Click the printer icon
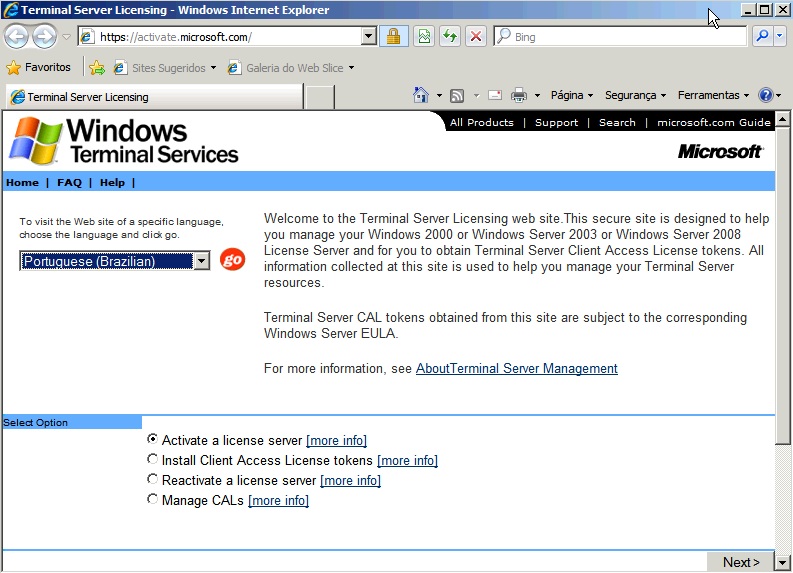This screenshot has height=573, width=793. [518, 95]
